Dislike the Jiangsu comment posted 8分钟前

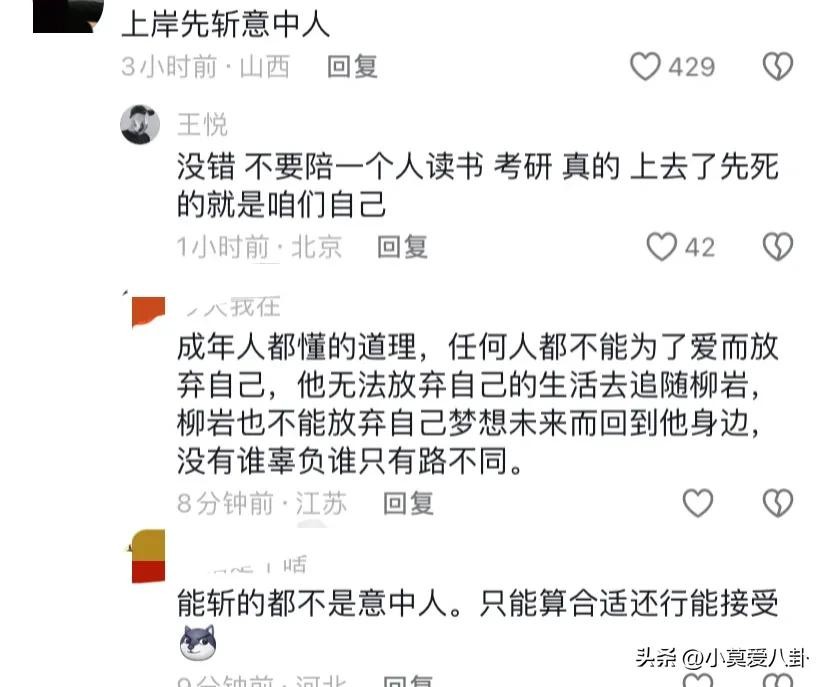coord(778,503)
